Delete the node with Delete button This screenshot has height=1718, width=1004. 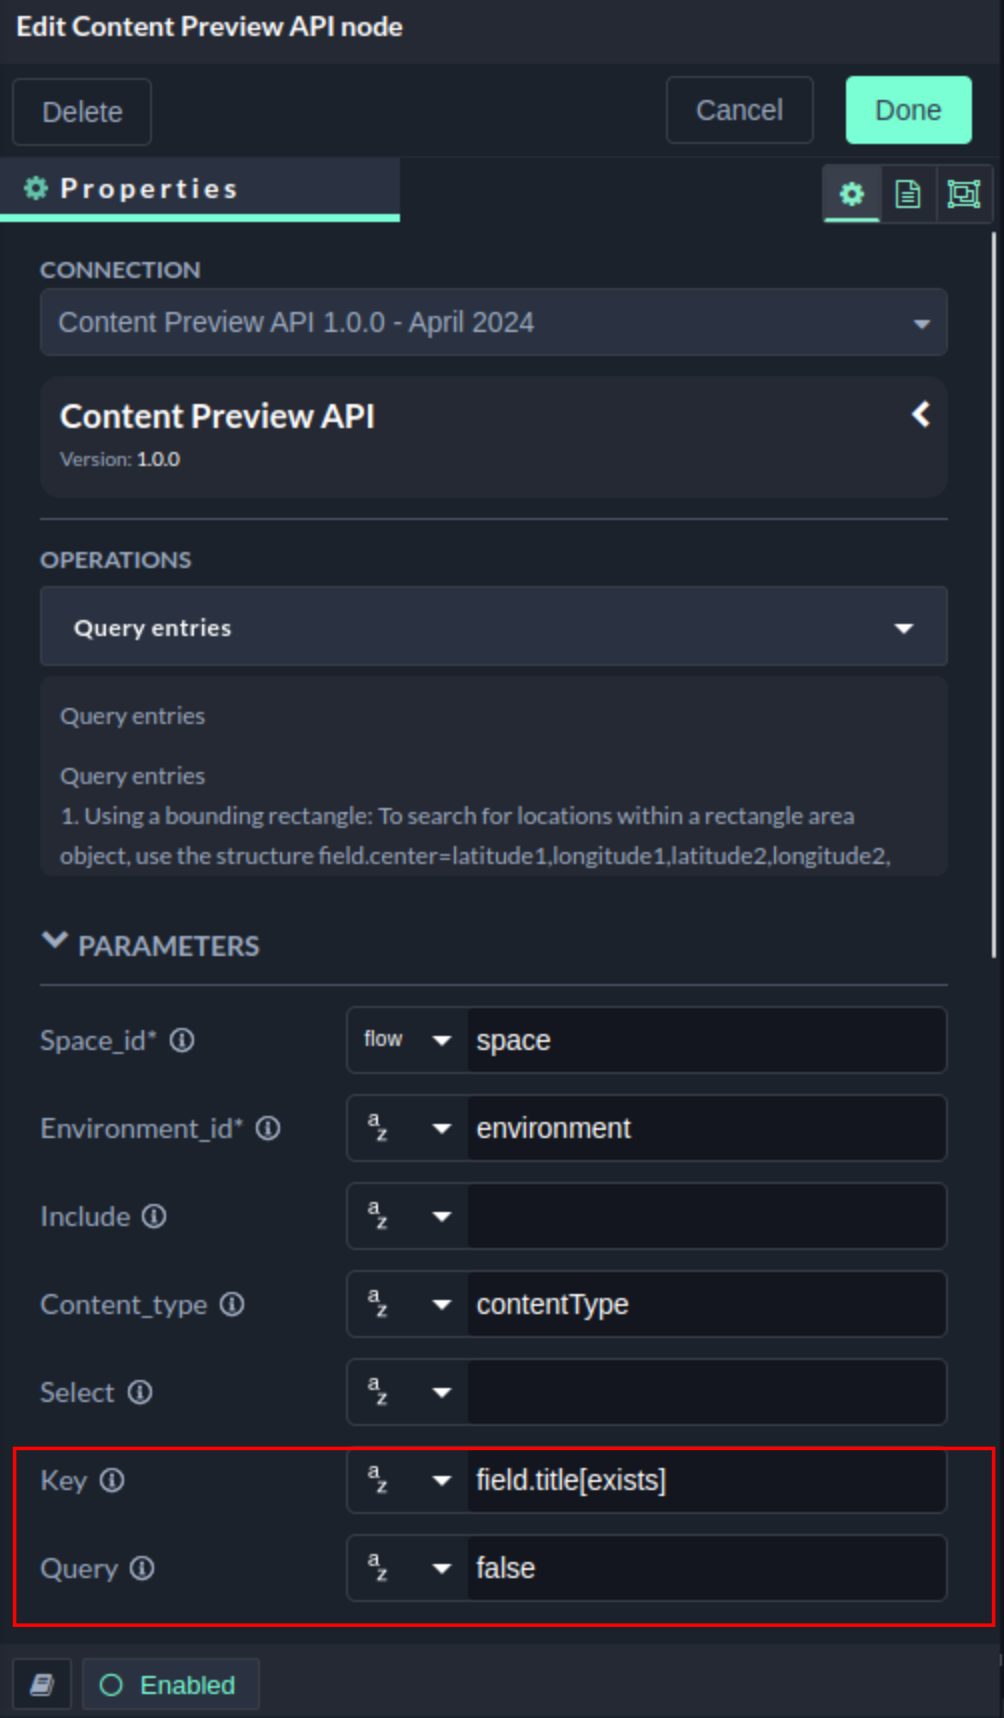82,112
